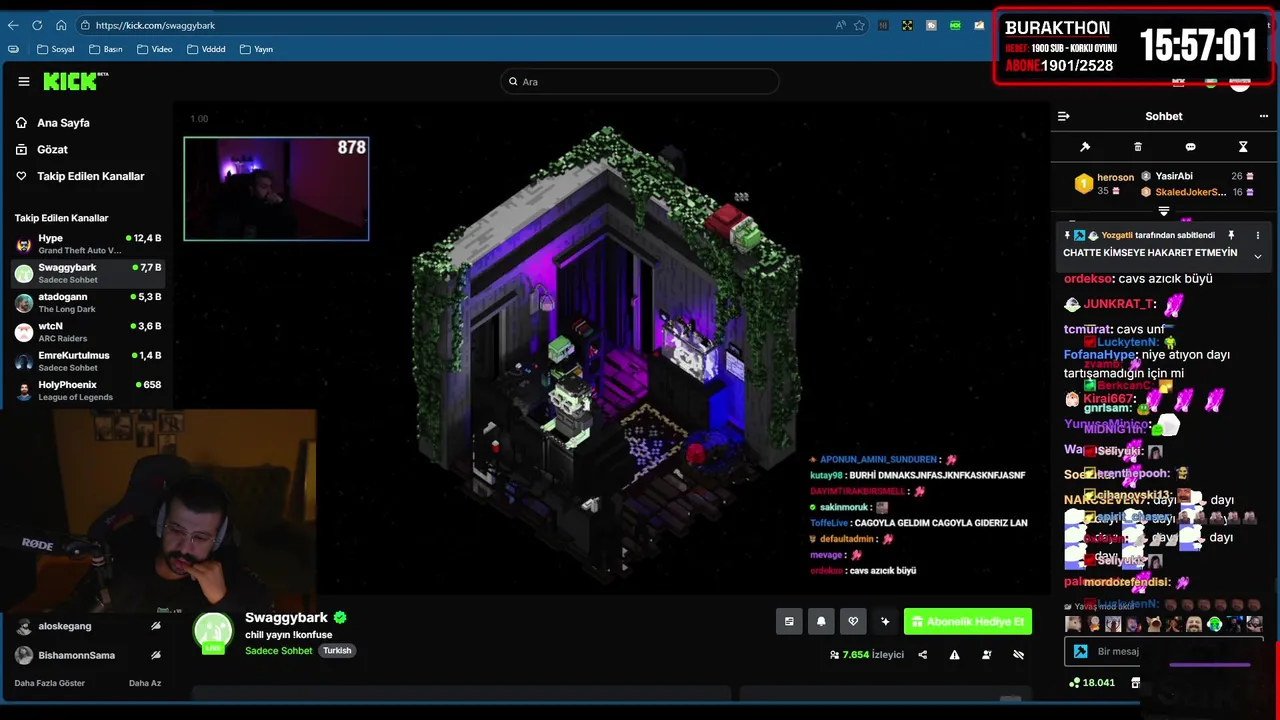Screen dimensions: 1280x720
Task: Click SkaledJokerS on gift leaderboard
Action: (1190, 192)
